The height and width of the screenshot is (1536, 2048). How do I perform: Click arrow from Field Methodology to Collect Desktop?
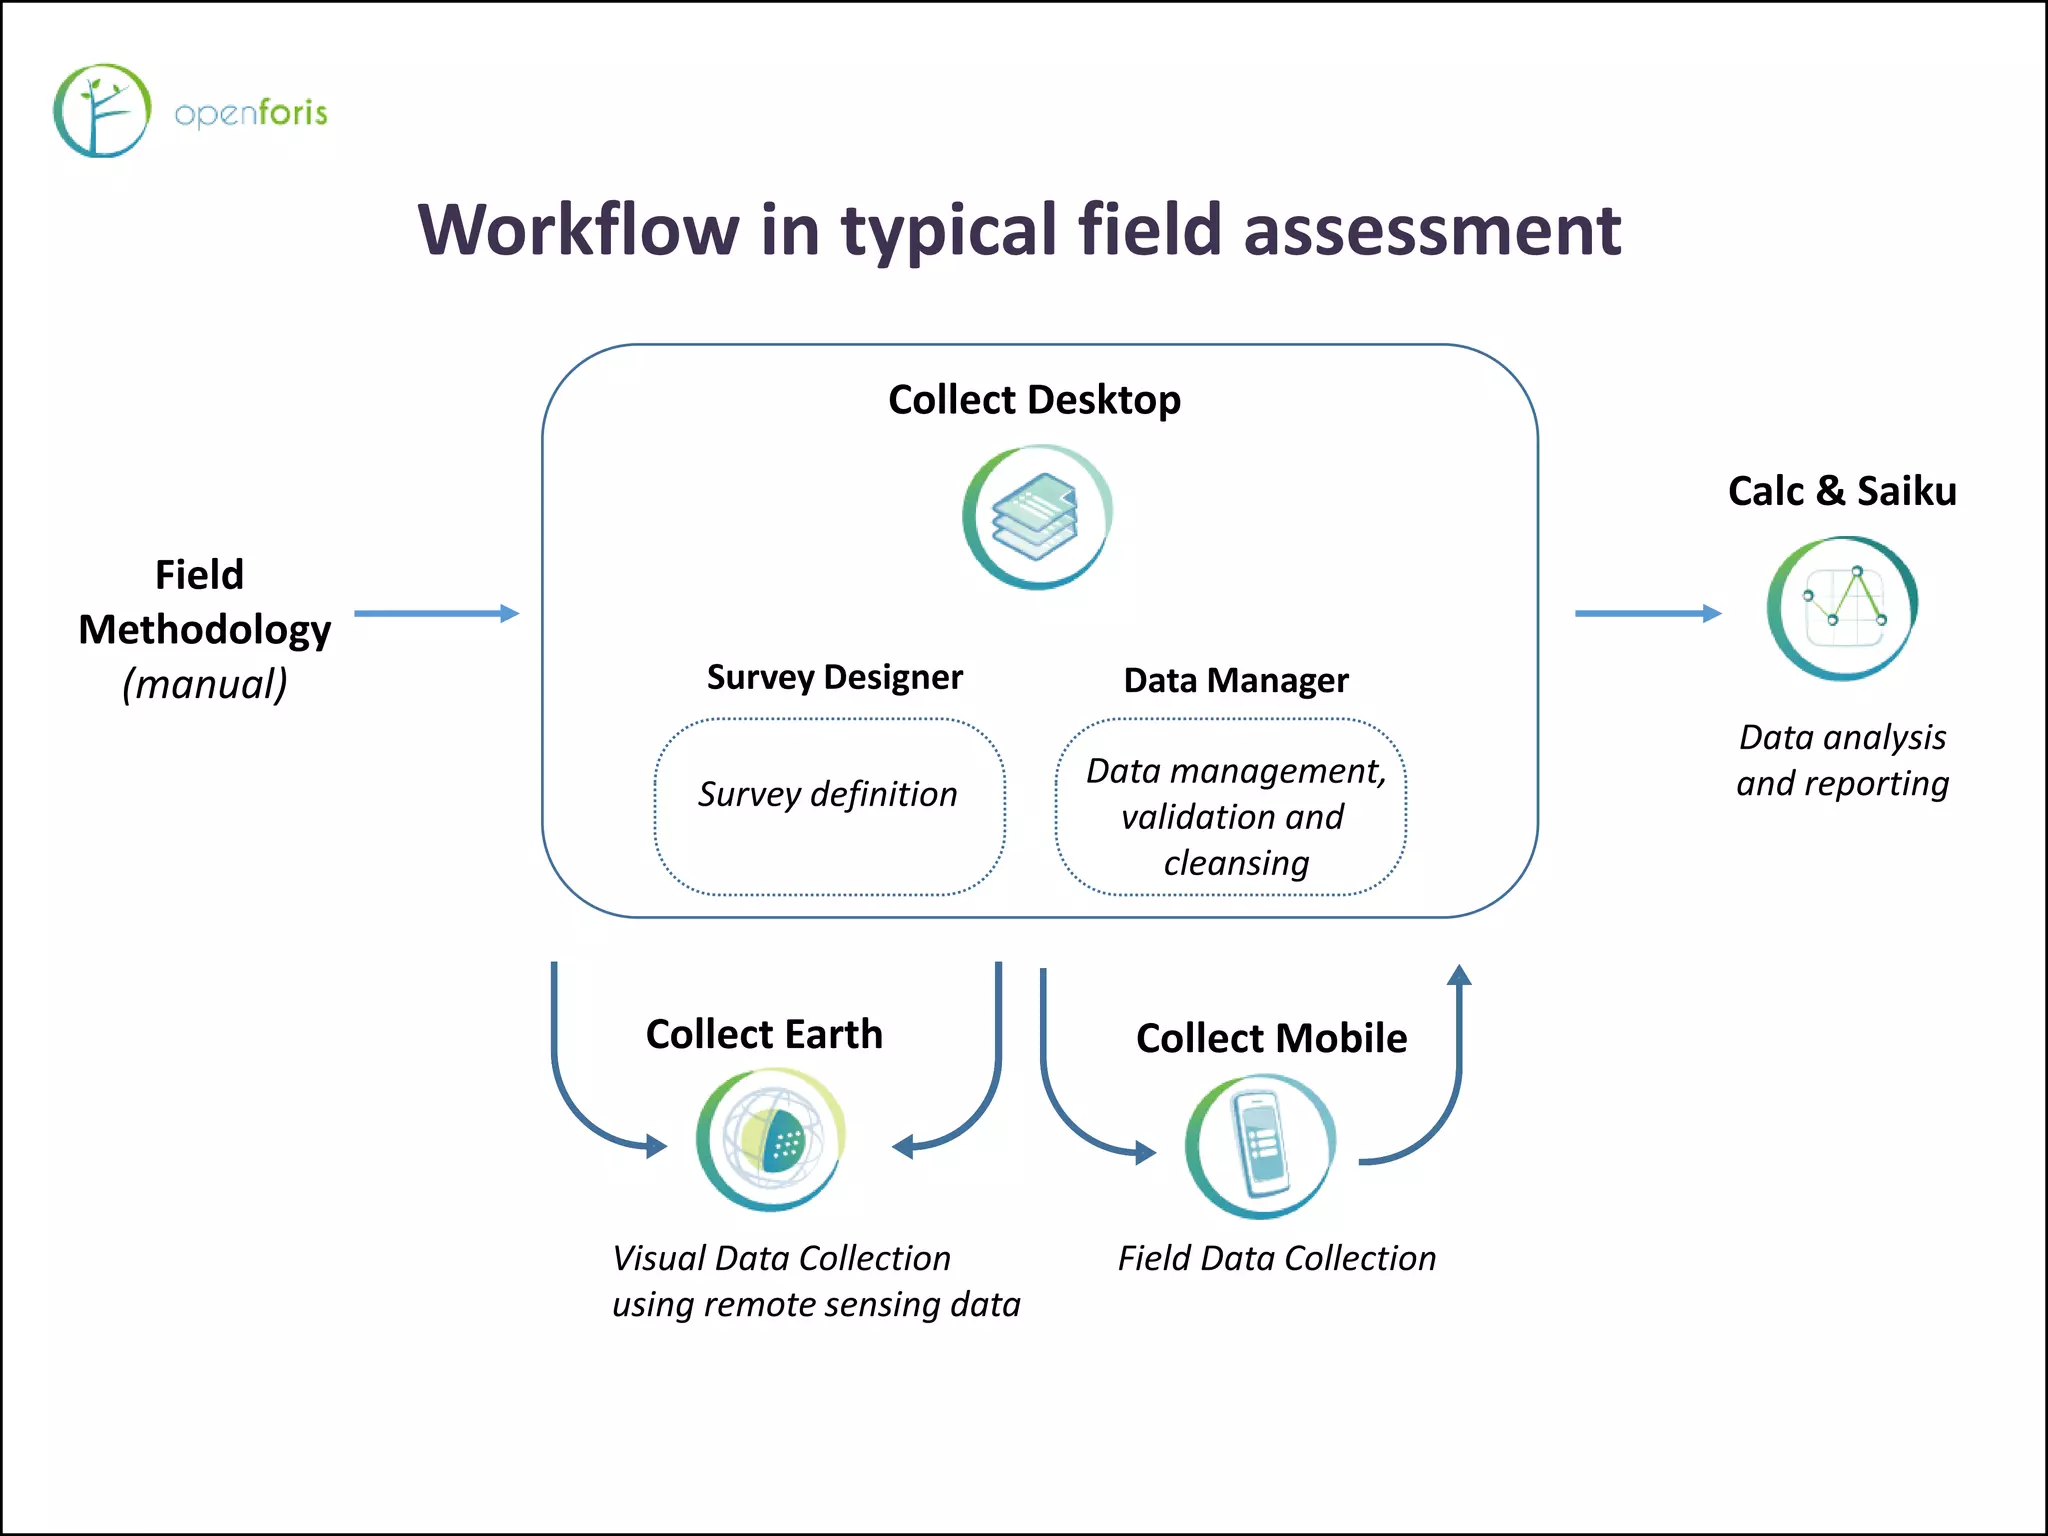[436, 613]
